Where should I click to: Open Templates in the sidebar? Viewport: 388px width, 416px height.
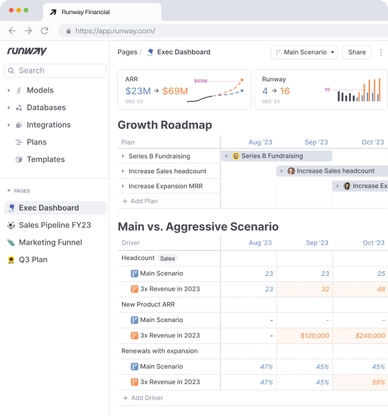(46, 160)
